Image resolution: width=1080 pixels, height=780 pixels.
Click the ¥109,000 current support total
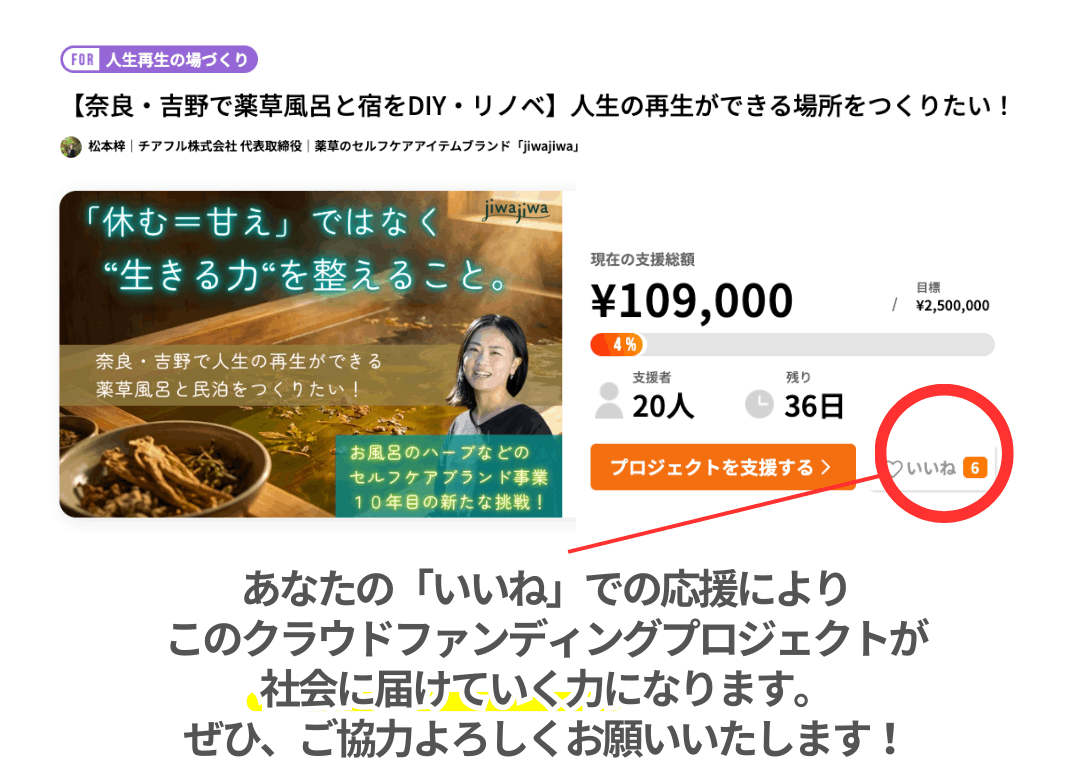click(692, 301)
